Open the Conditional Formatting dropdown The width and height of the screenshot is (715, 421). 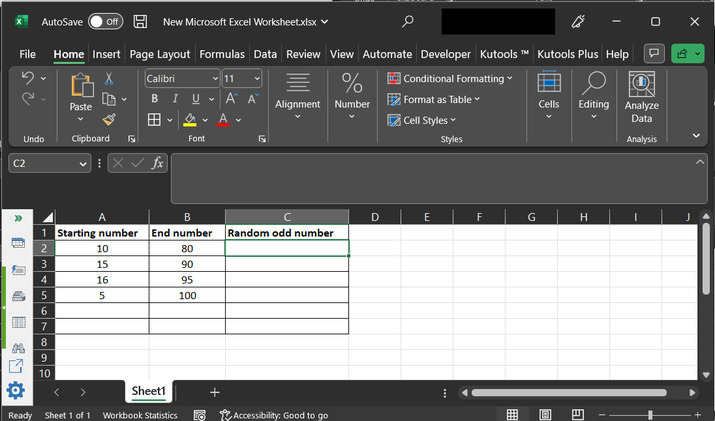450,78
